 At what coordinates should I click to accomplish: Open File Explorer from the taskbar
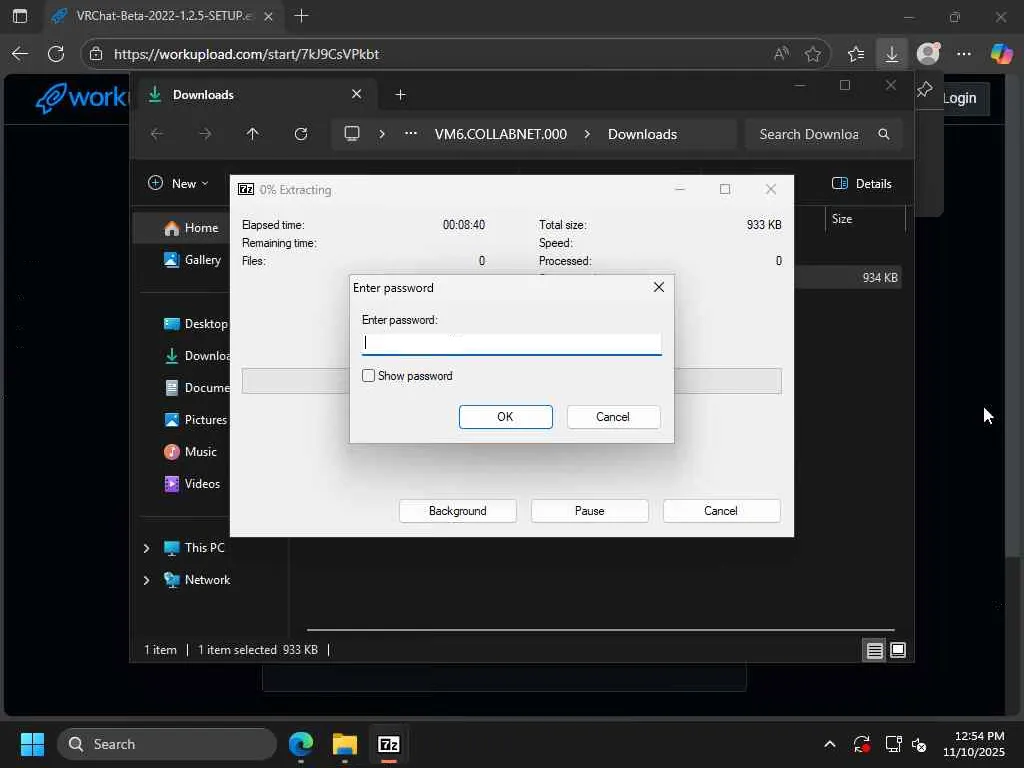coord(345,744)
